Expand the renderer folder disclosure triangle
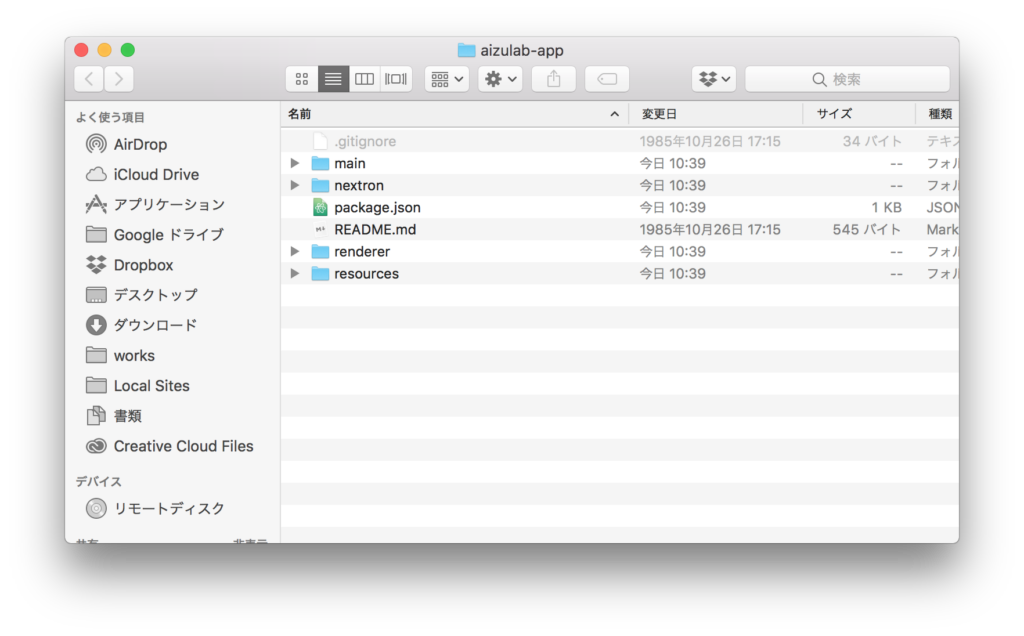This screenshot has width=1024, height=636. [294, 251]
